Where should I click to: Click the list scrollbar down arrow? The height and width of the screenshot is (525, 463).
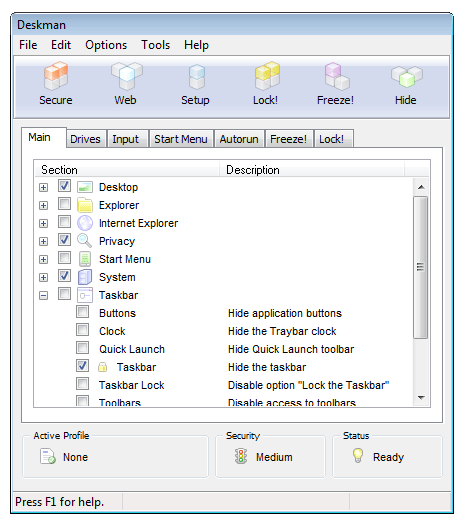coord(421,398)
